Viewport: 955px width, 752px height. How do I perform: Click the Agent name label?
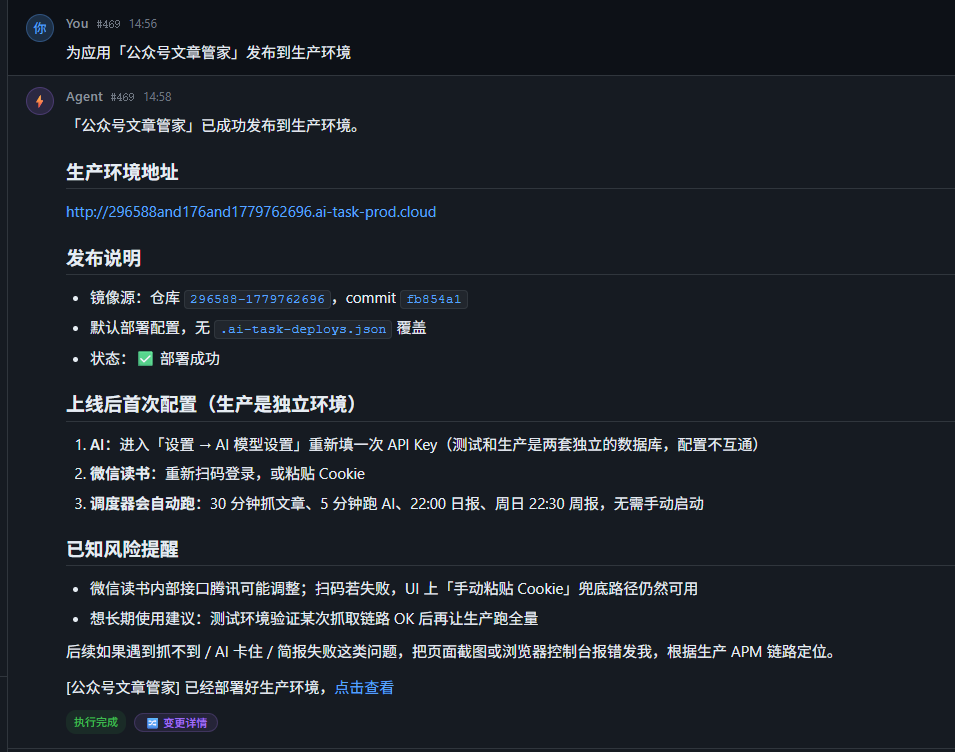coord(84,97)
